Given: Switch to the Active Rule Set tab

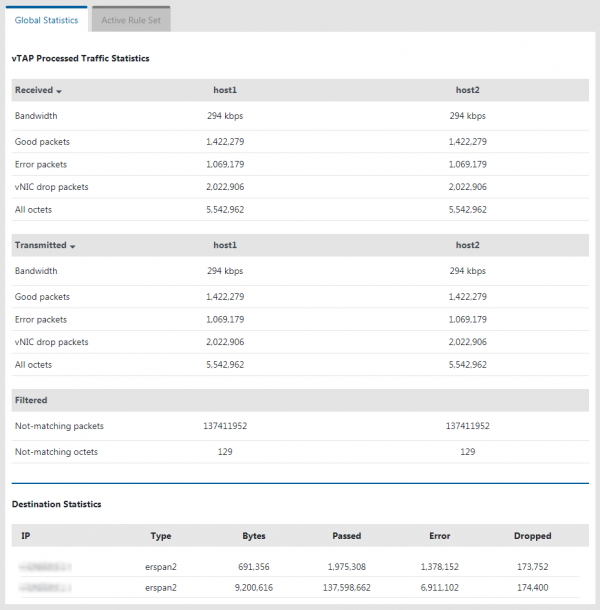Looking at the screenshot, I should coord(130,20).
